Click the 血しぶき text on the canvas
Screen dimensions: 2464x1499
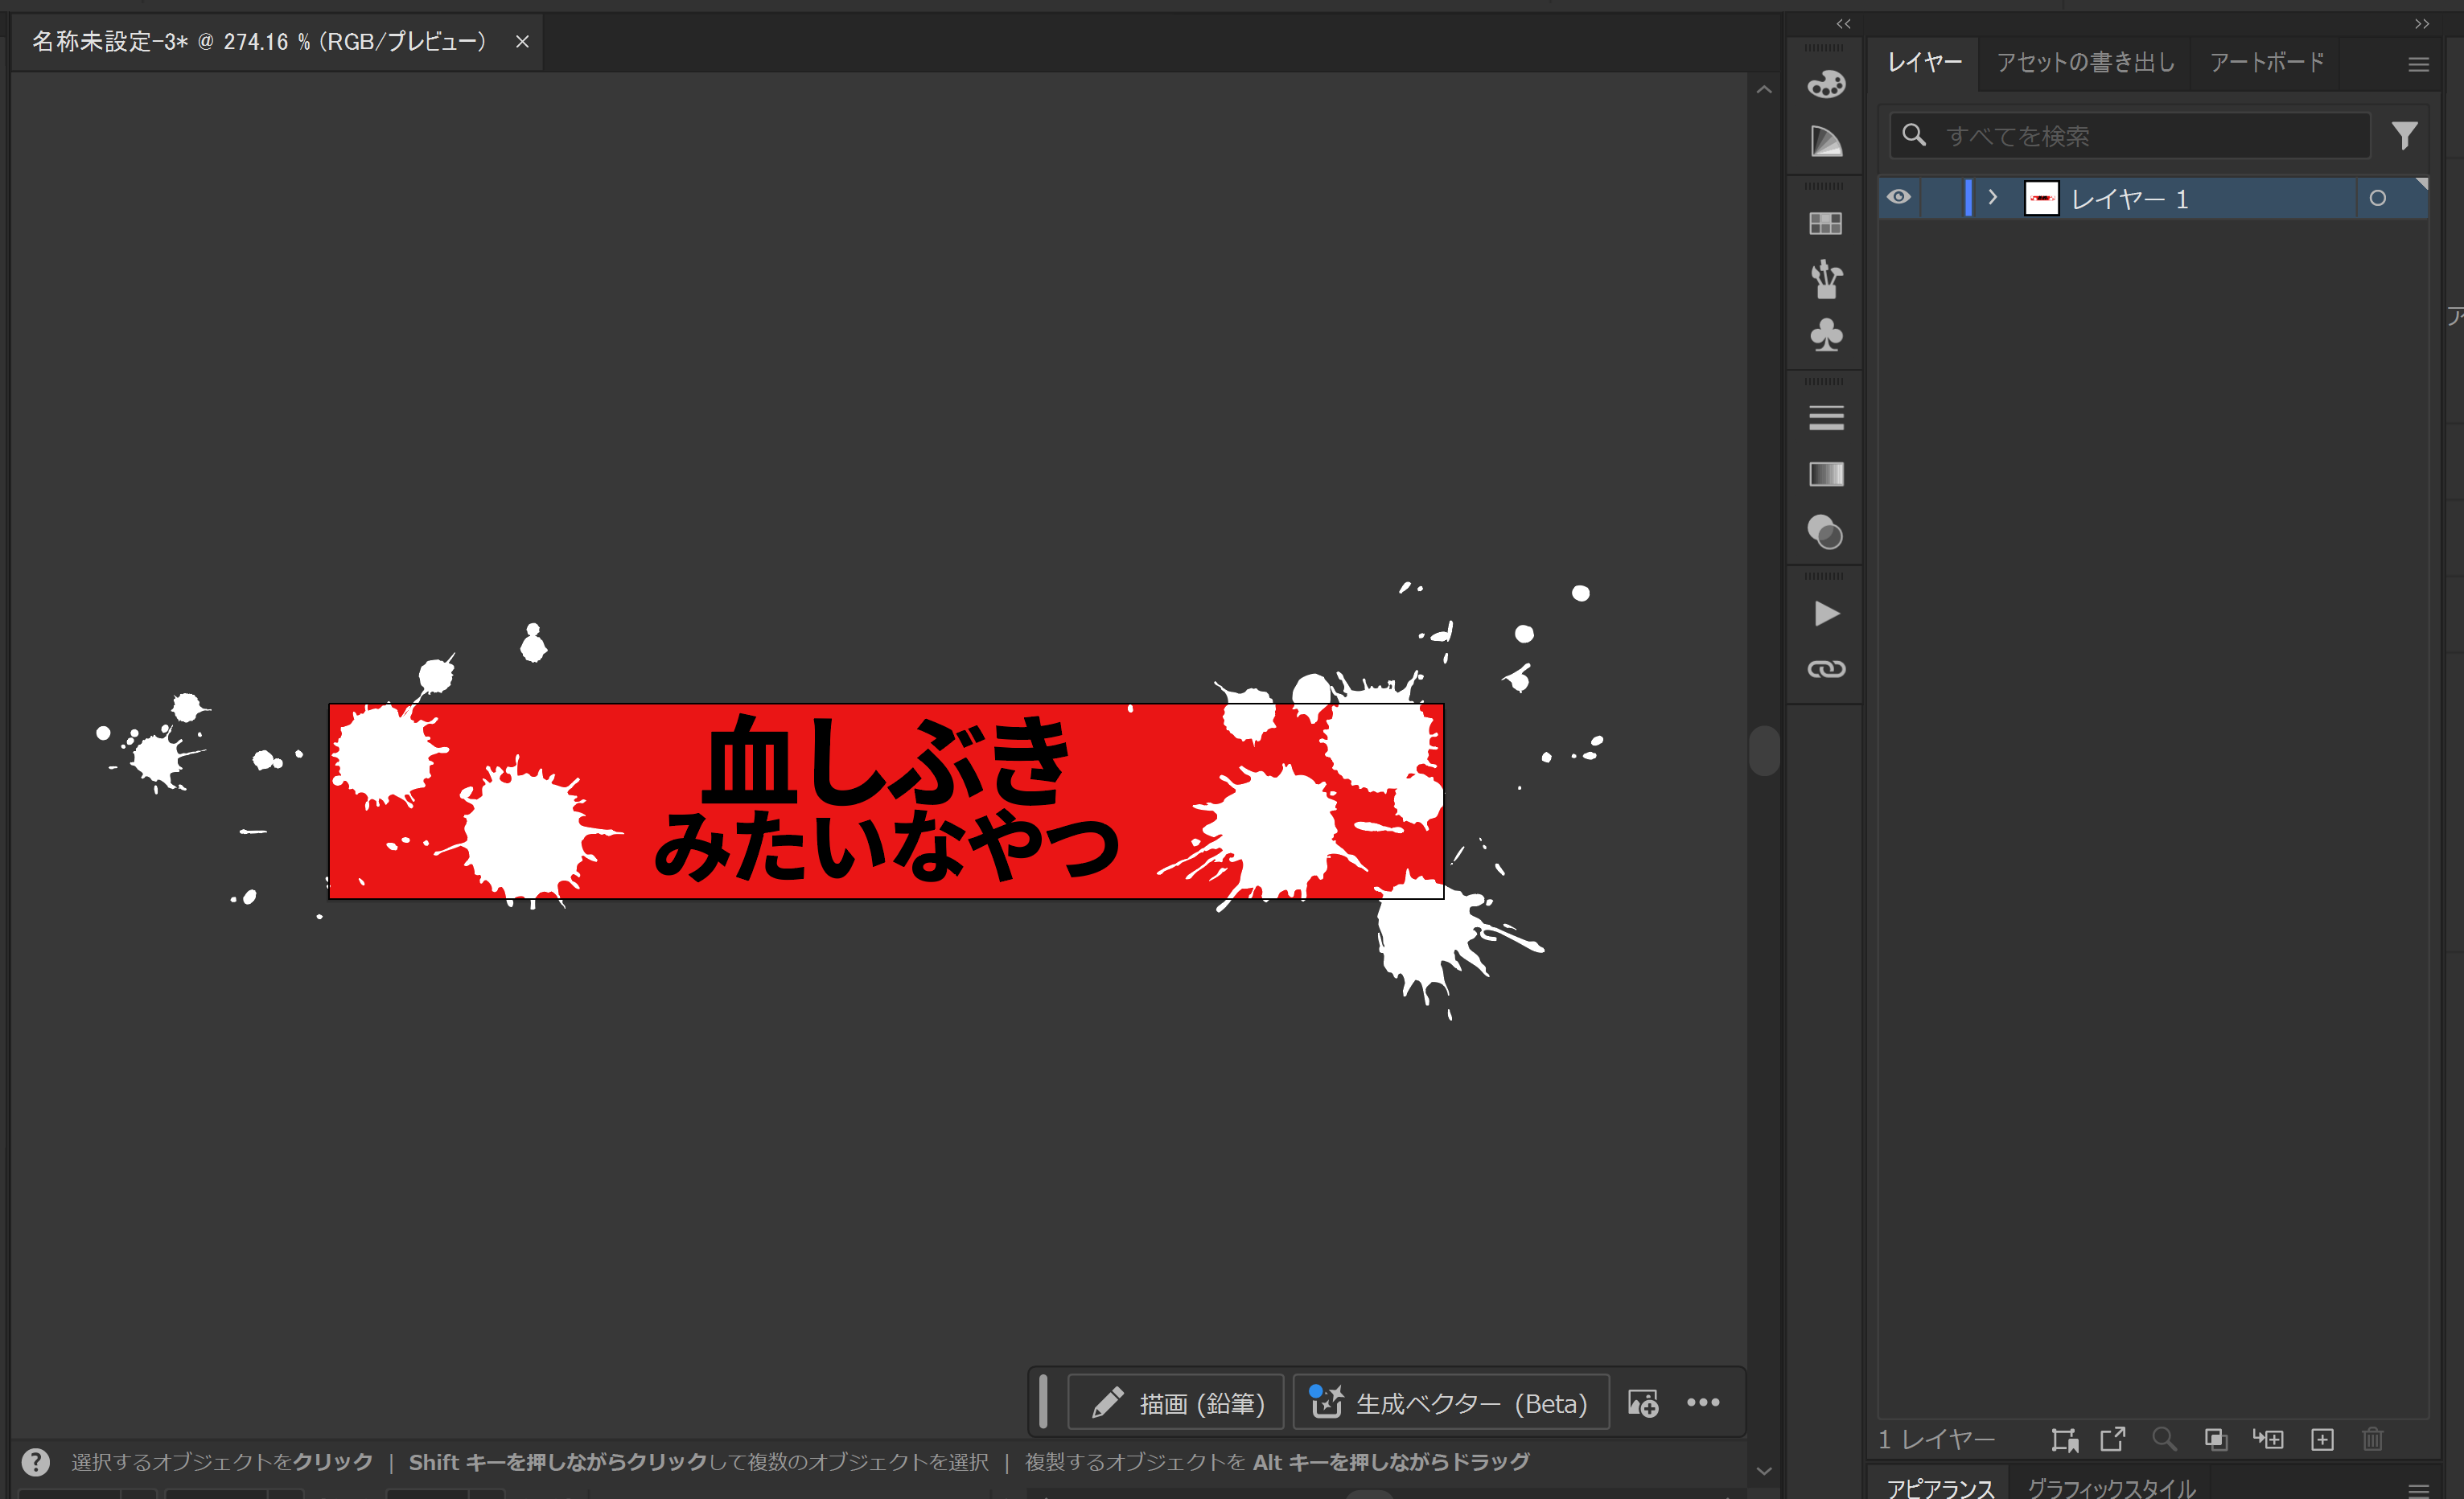[886, 761]
